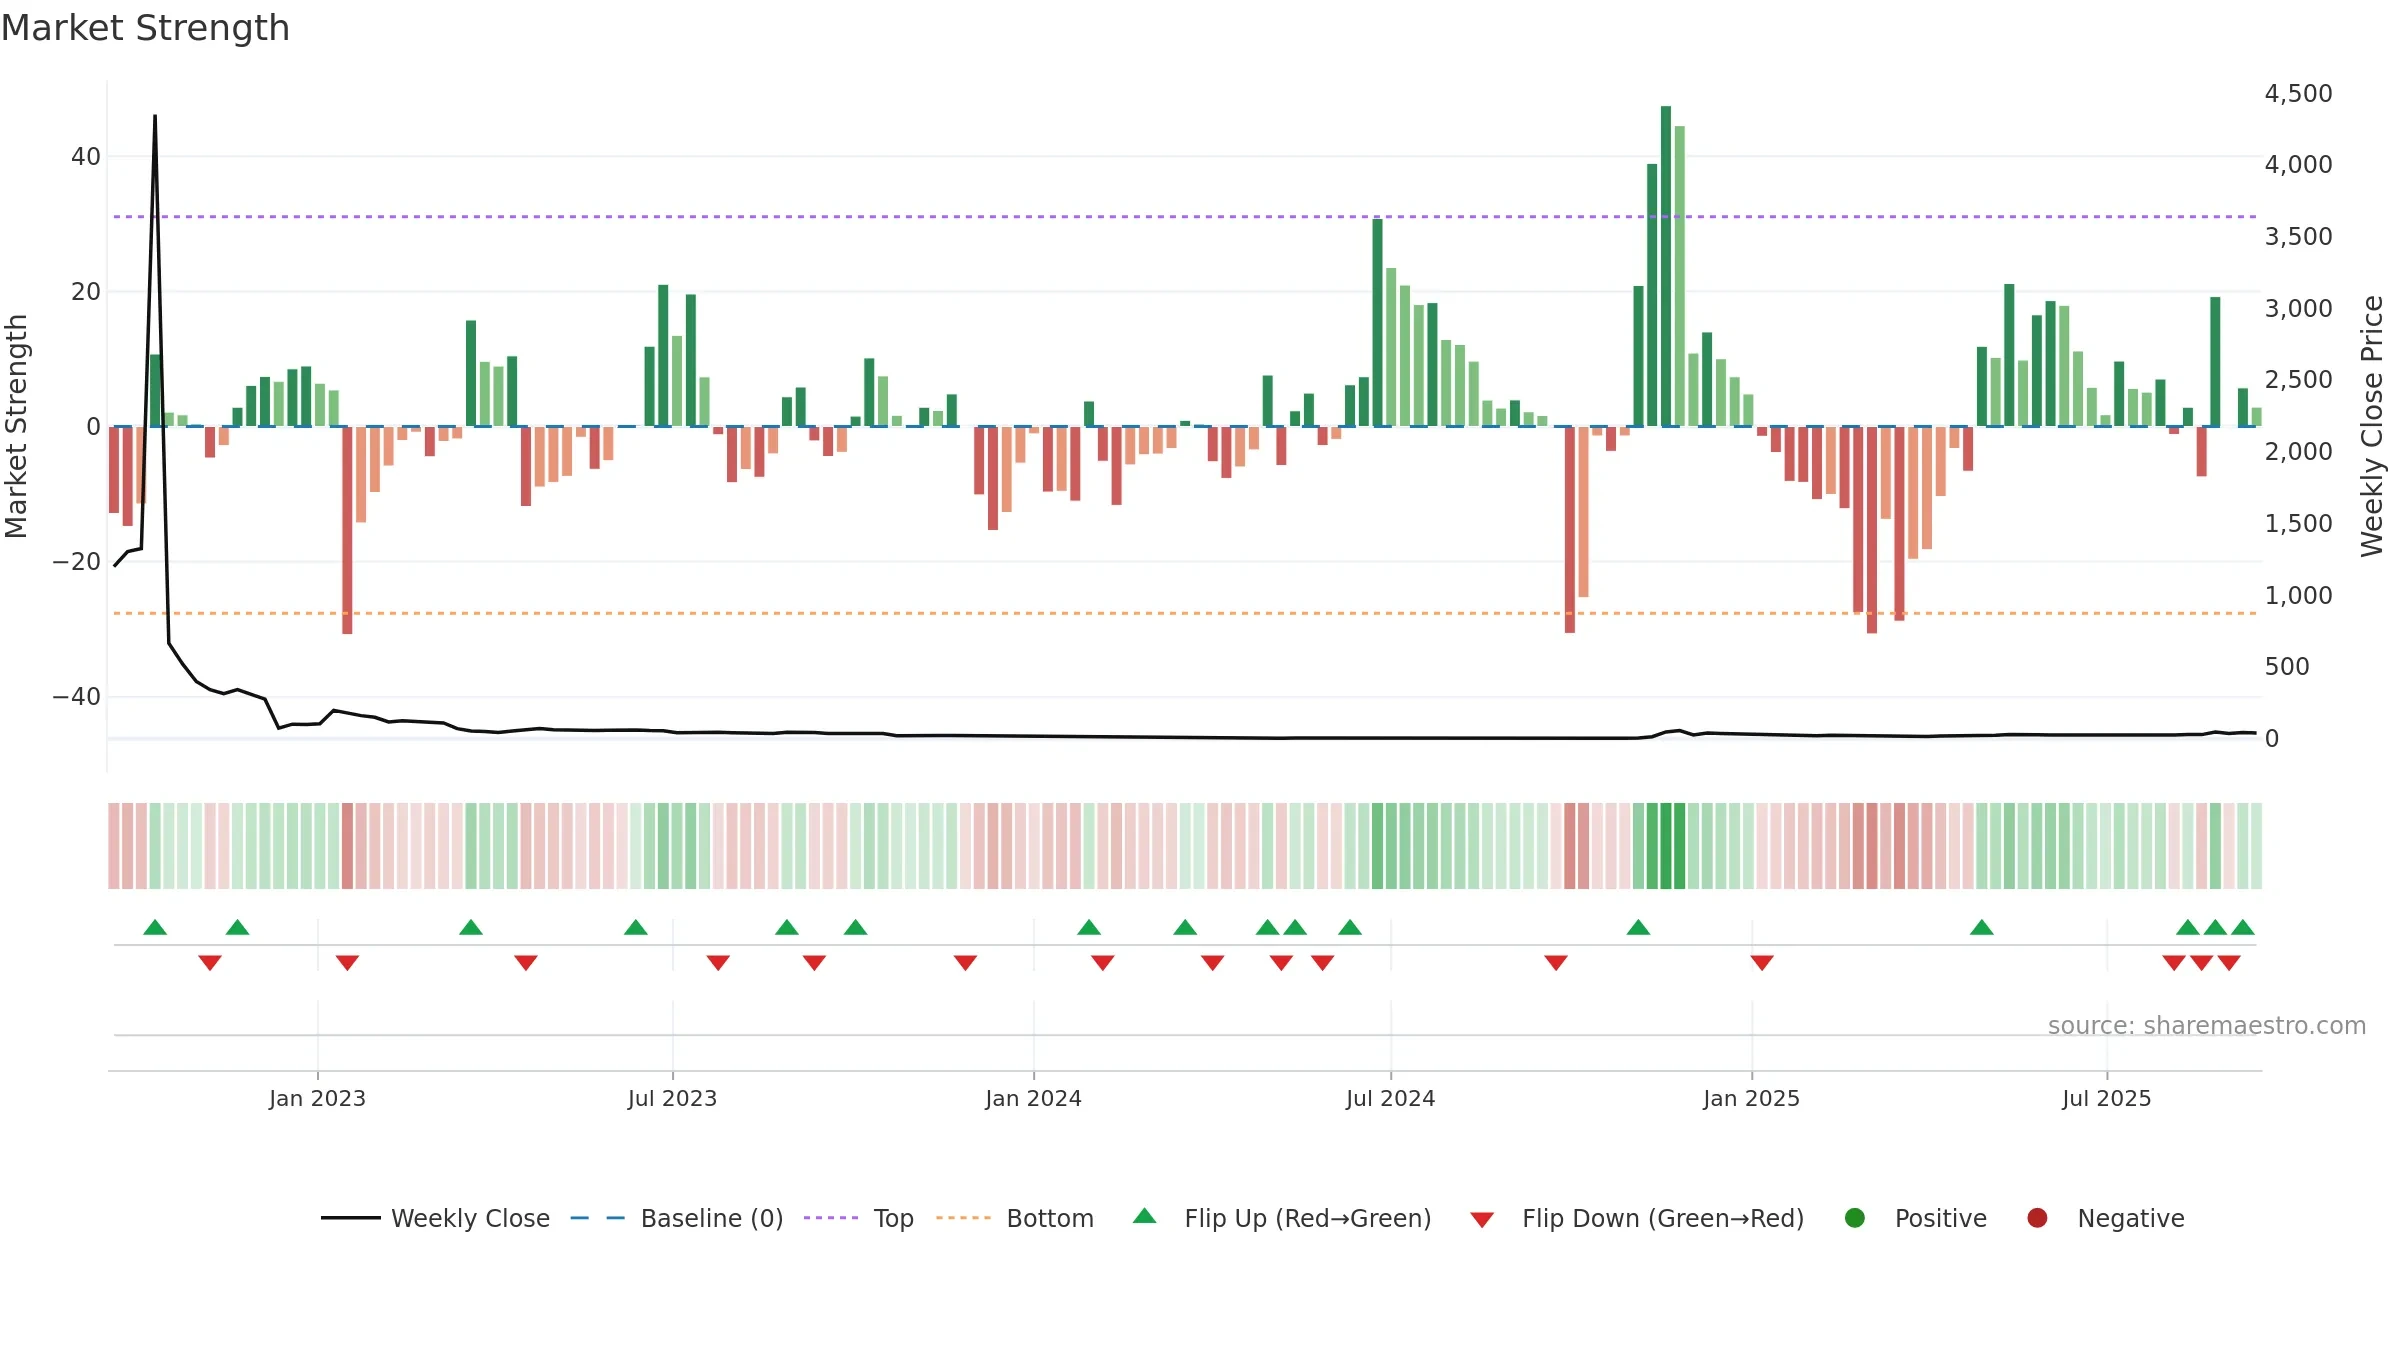This screenshot has height=1350, width=2400.
Task: Click the 4,500 price axis tick label
Action: click(x=2298, y=94)
